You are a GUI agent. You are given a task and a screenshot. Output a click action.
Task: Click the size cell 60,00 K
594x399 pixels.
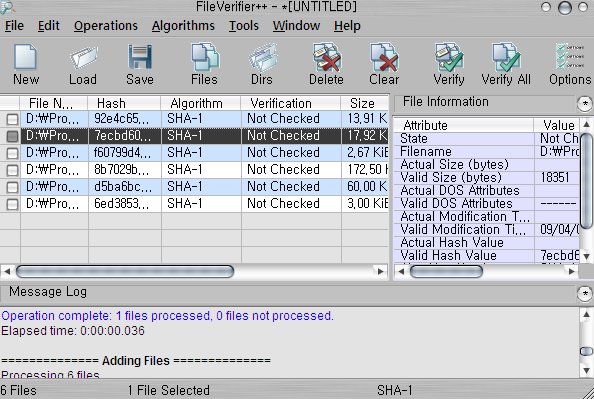click(365, 186)
